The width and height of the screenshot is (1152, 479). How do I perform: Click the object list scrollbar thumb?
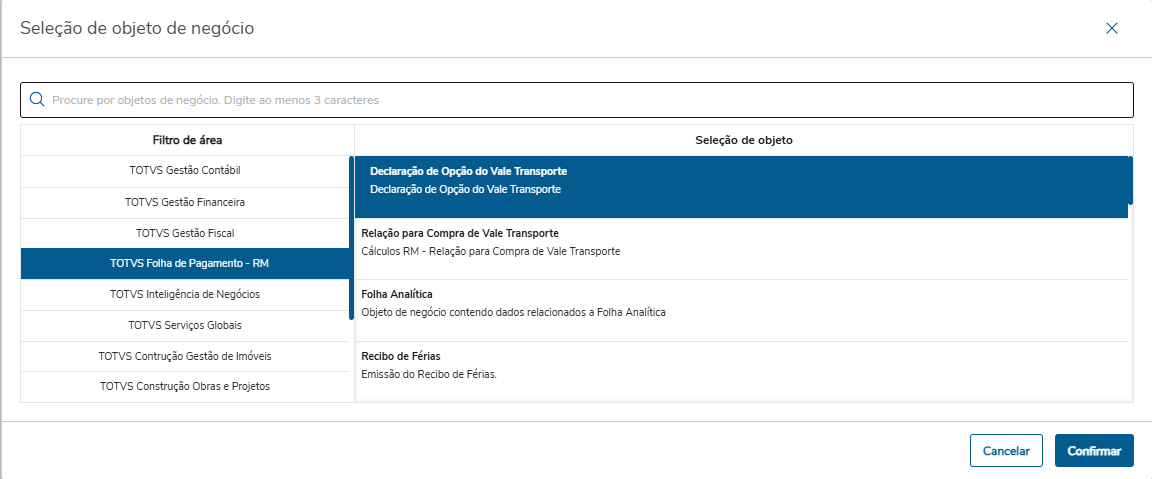click(1130, 180)
